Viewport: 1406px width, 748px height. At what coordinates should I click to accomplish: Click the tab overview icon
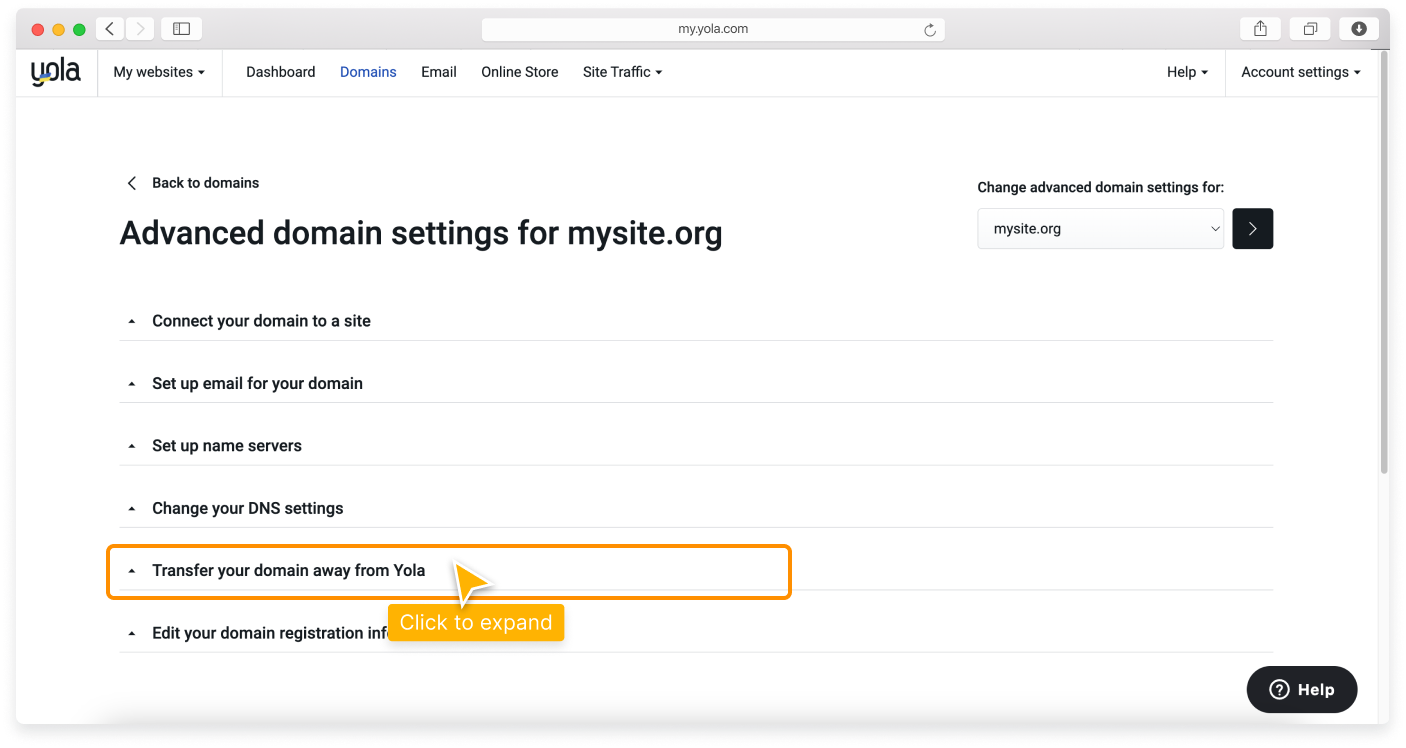[1309, 28]
